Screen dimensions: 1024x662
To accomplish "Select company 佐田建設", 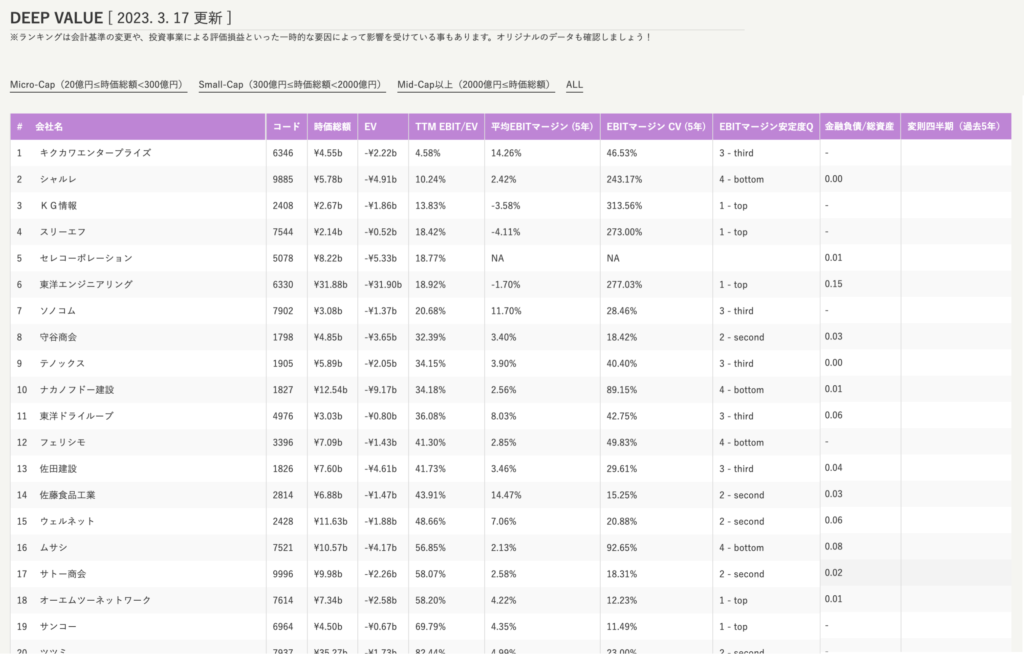I will 58,469.
